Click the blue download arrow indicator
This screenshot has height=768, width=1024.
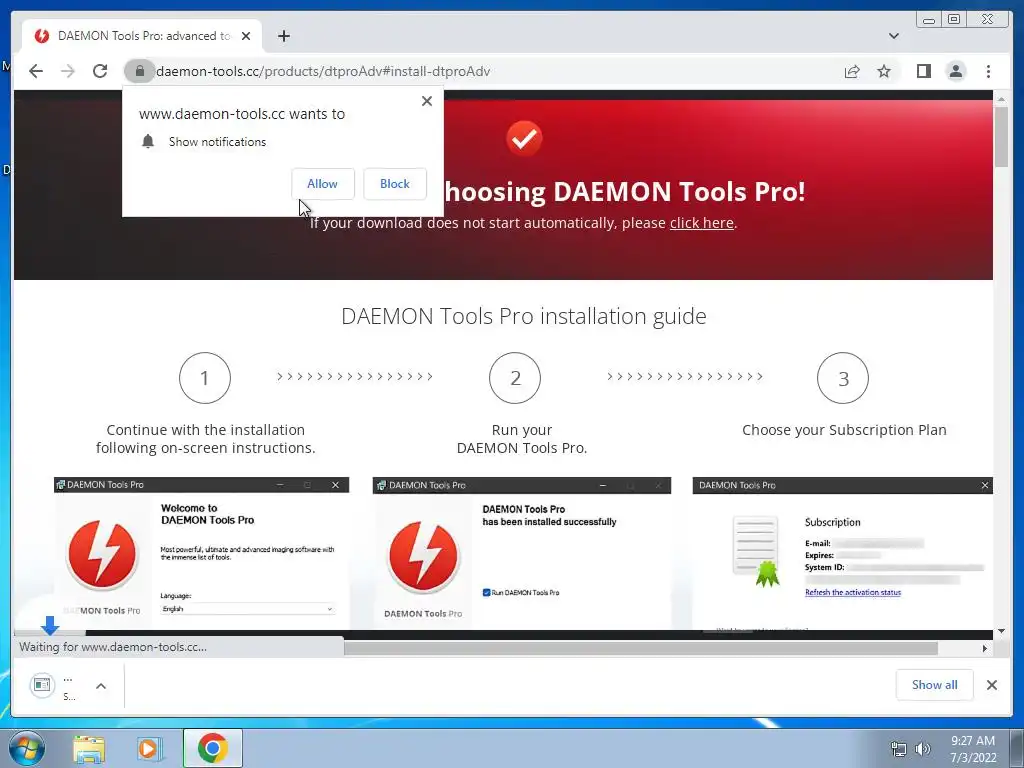point(50,625)
